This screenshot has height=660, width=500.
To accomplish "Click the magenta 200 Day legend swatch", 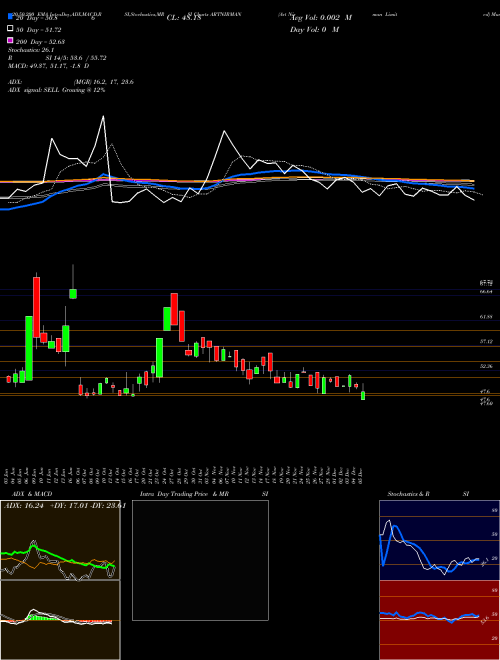I will coord(10,40).
